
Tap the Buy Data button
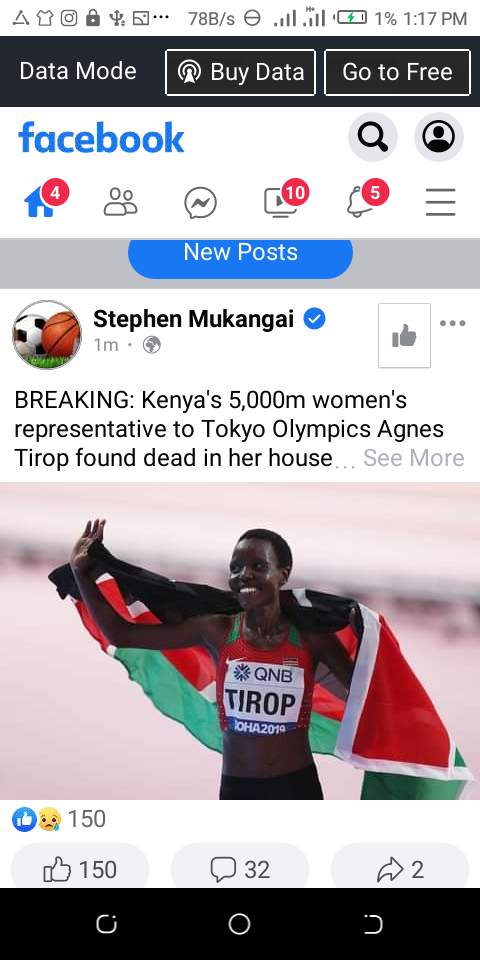240,72
